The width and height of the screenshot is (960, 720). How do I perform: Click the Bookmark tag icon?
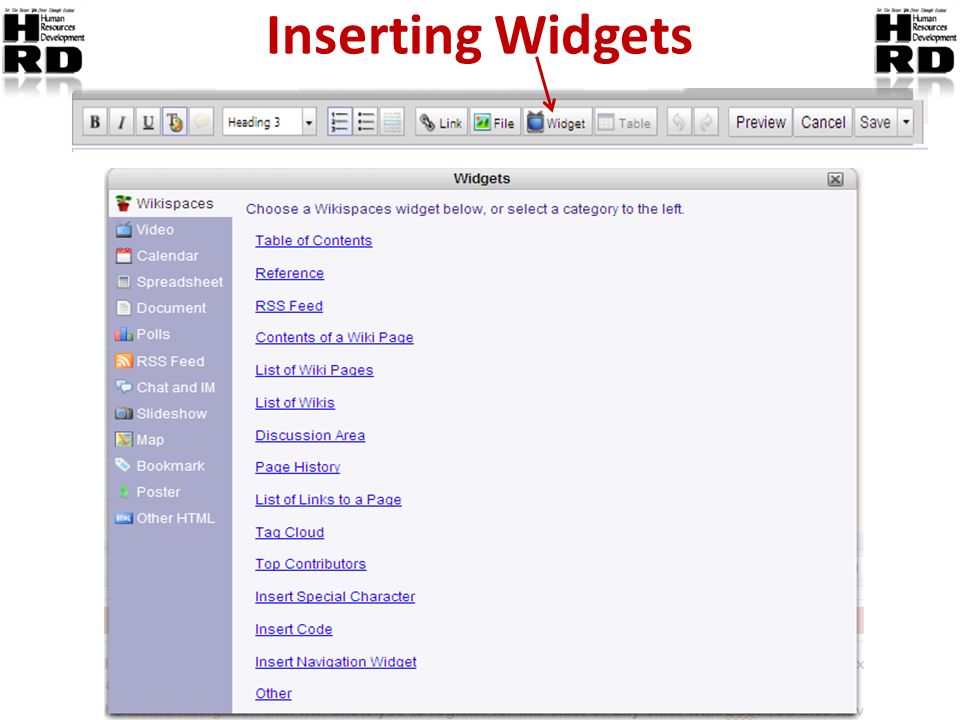point(124,465)
